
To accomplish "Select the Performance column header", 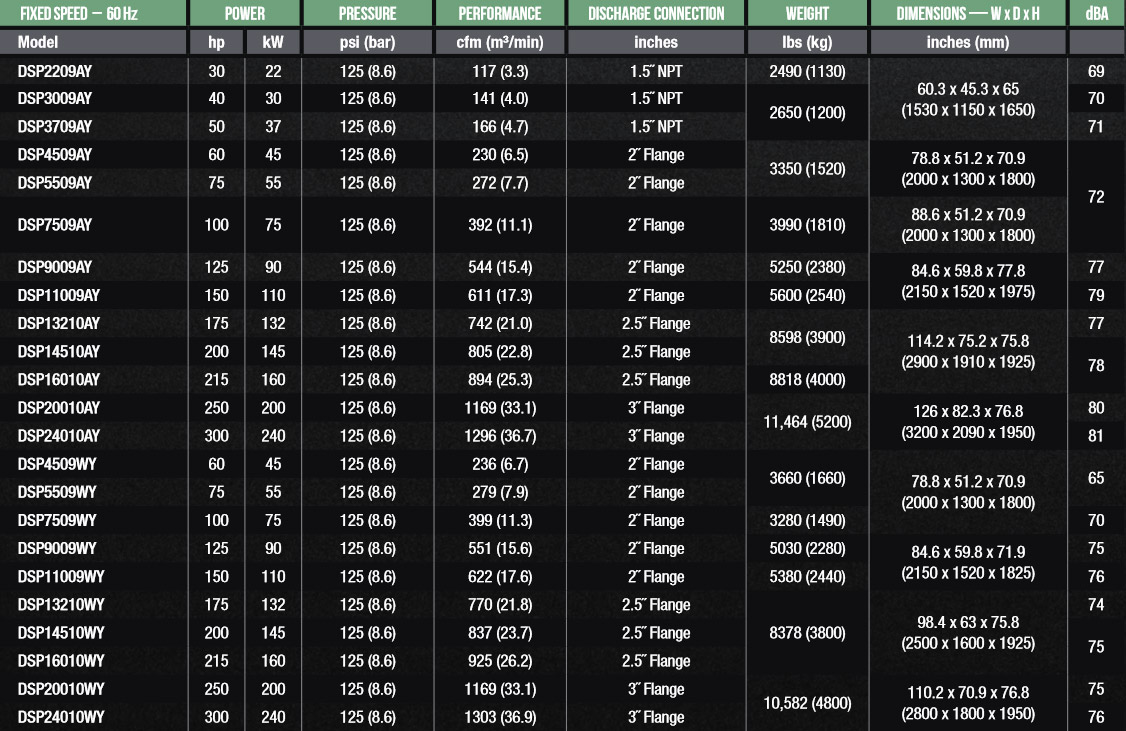I will [x=500, y=14].
